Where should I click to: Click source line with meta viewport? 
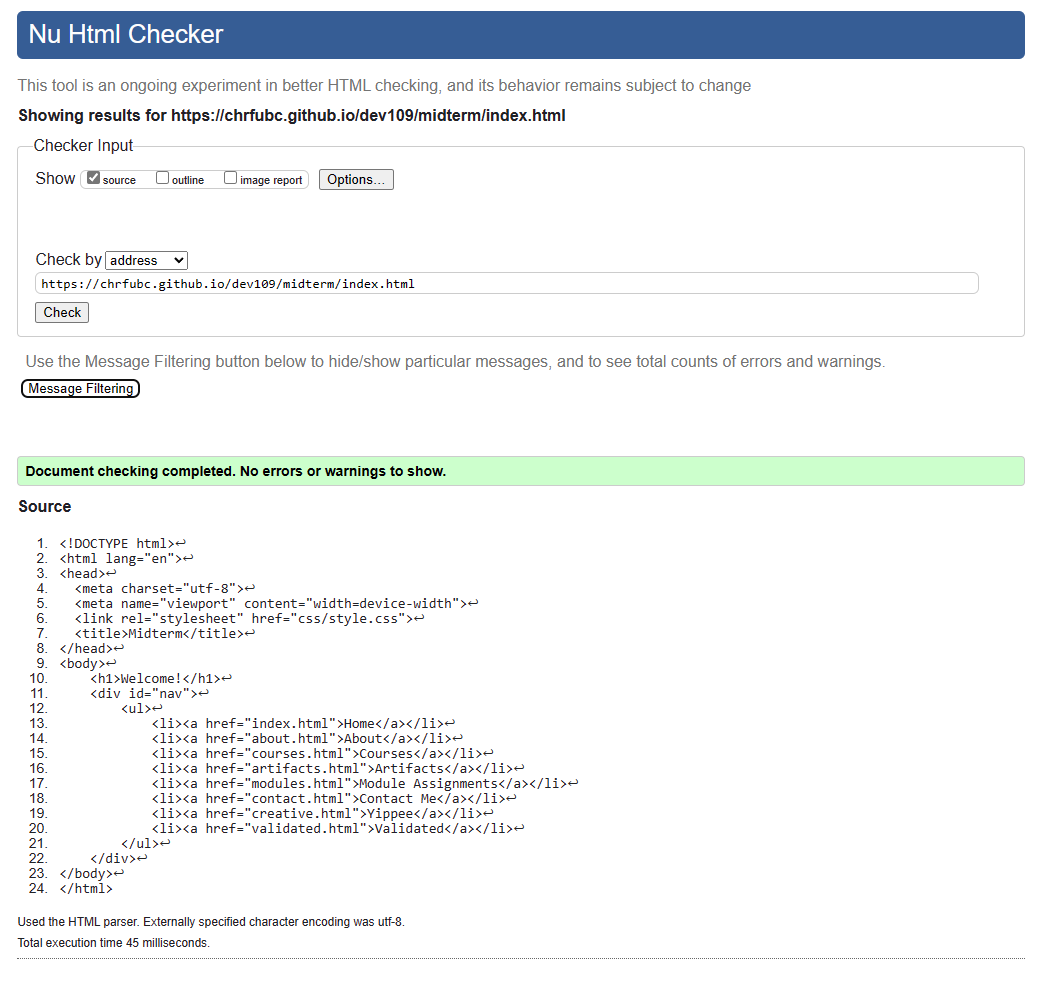tap(276, 603)
